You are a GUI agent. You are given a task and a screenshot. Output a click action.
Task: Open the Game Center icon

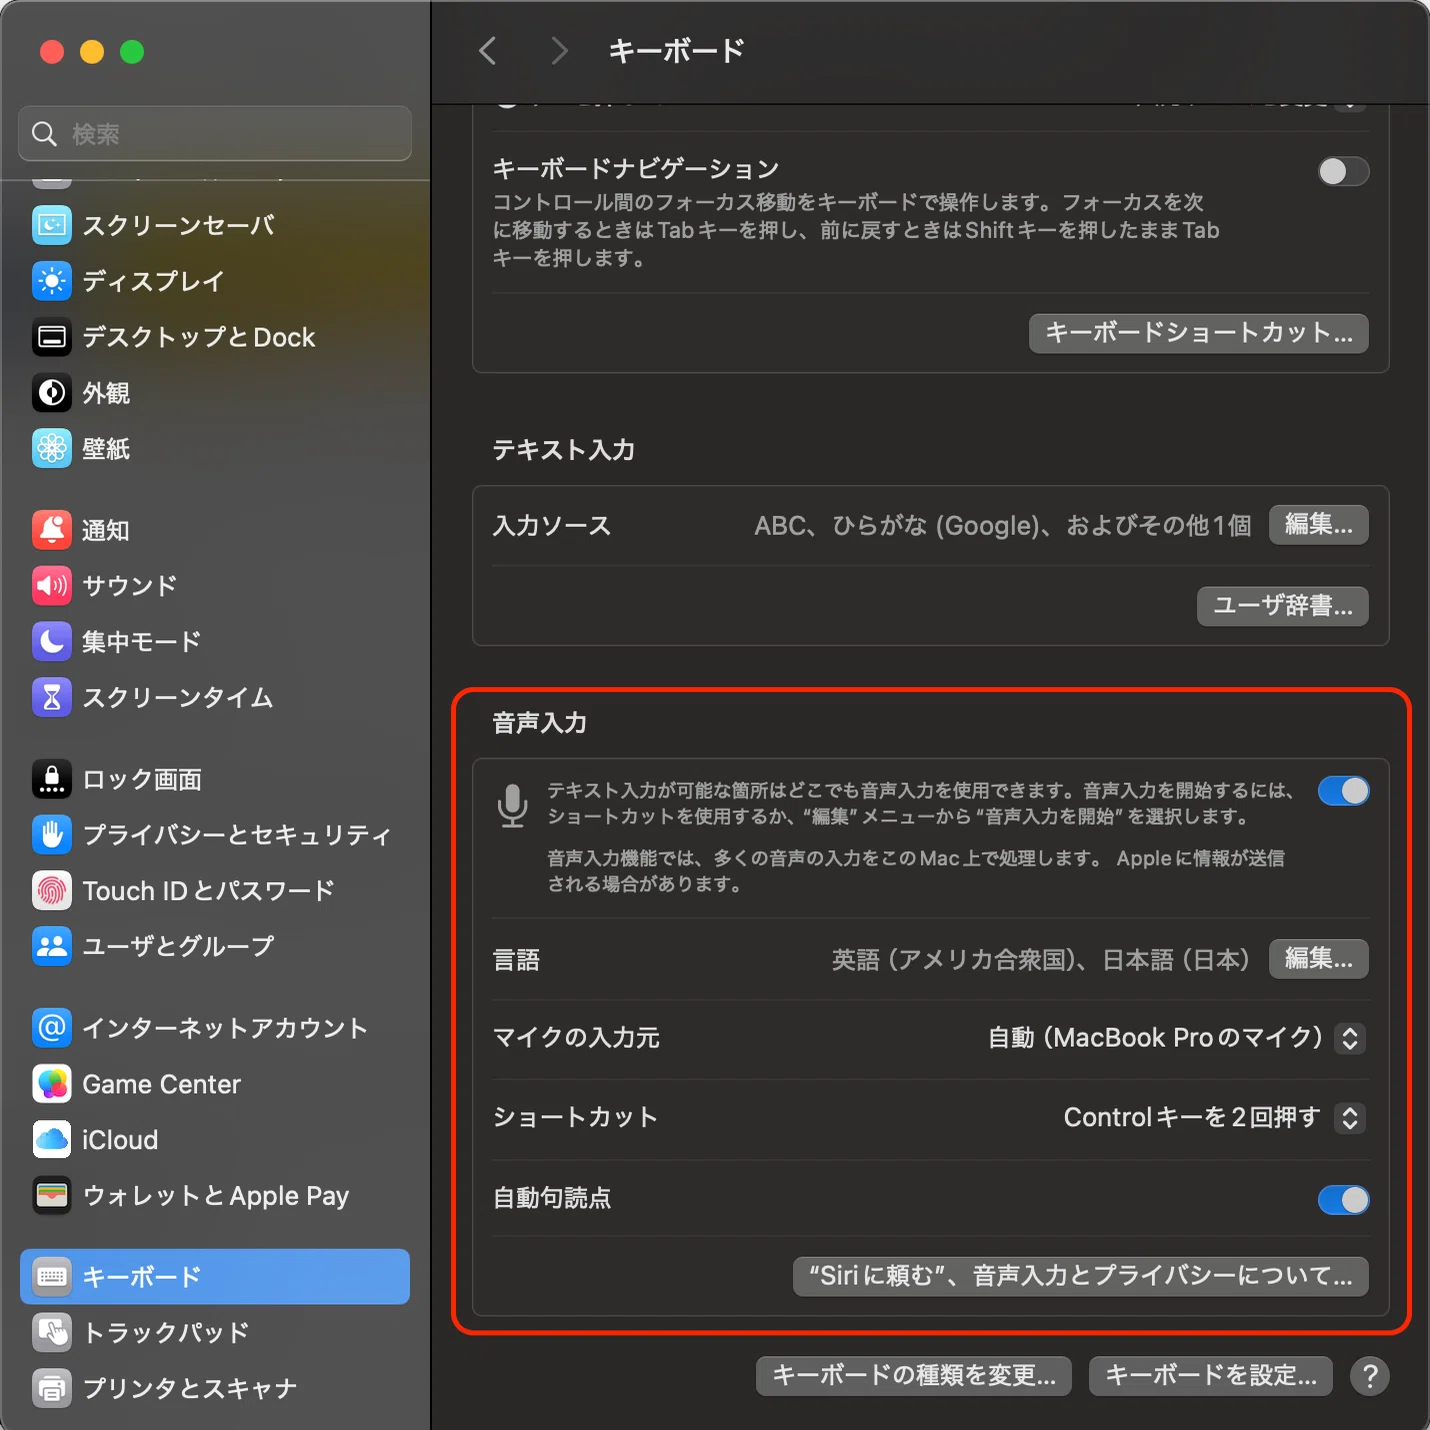(52, 1084)
